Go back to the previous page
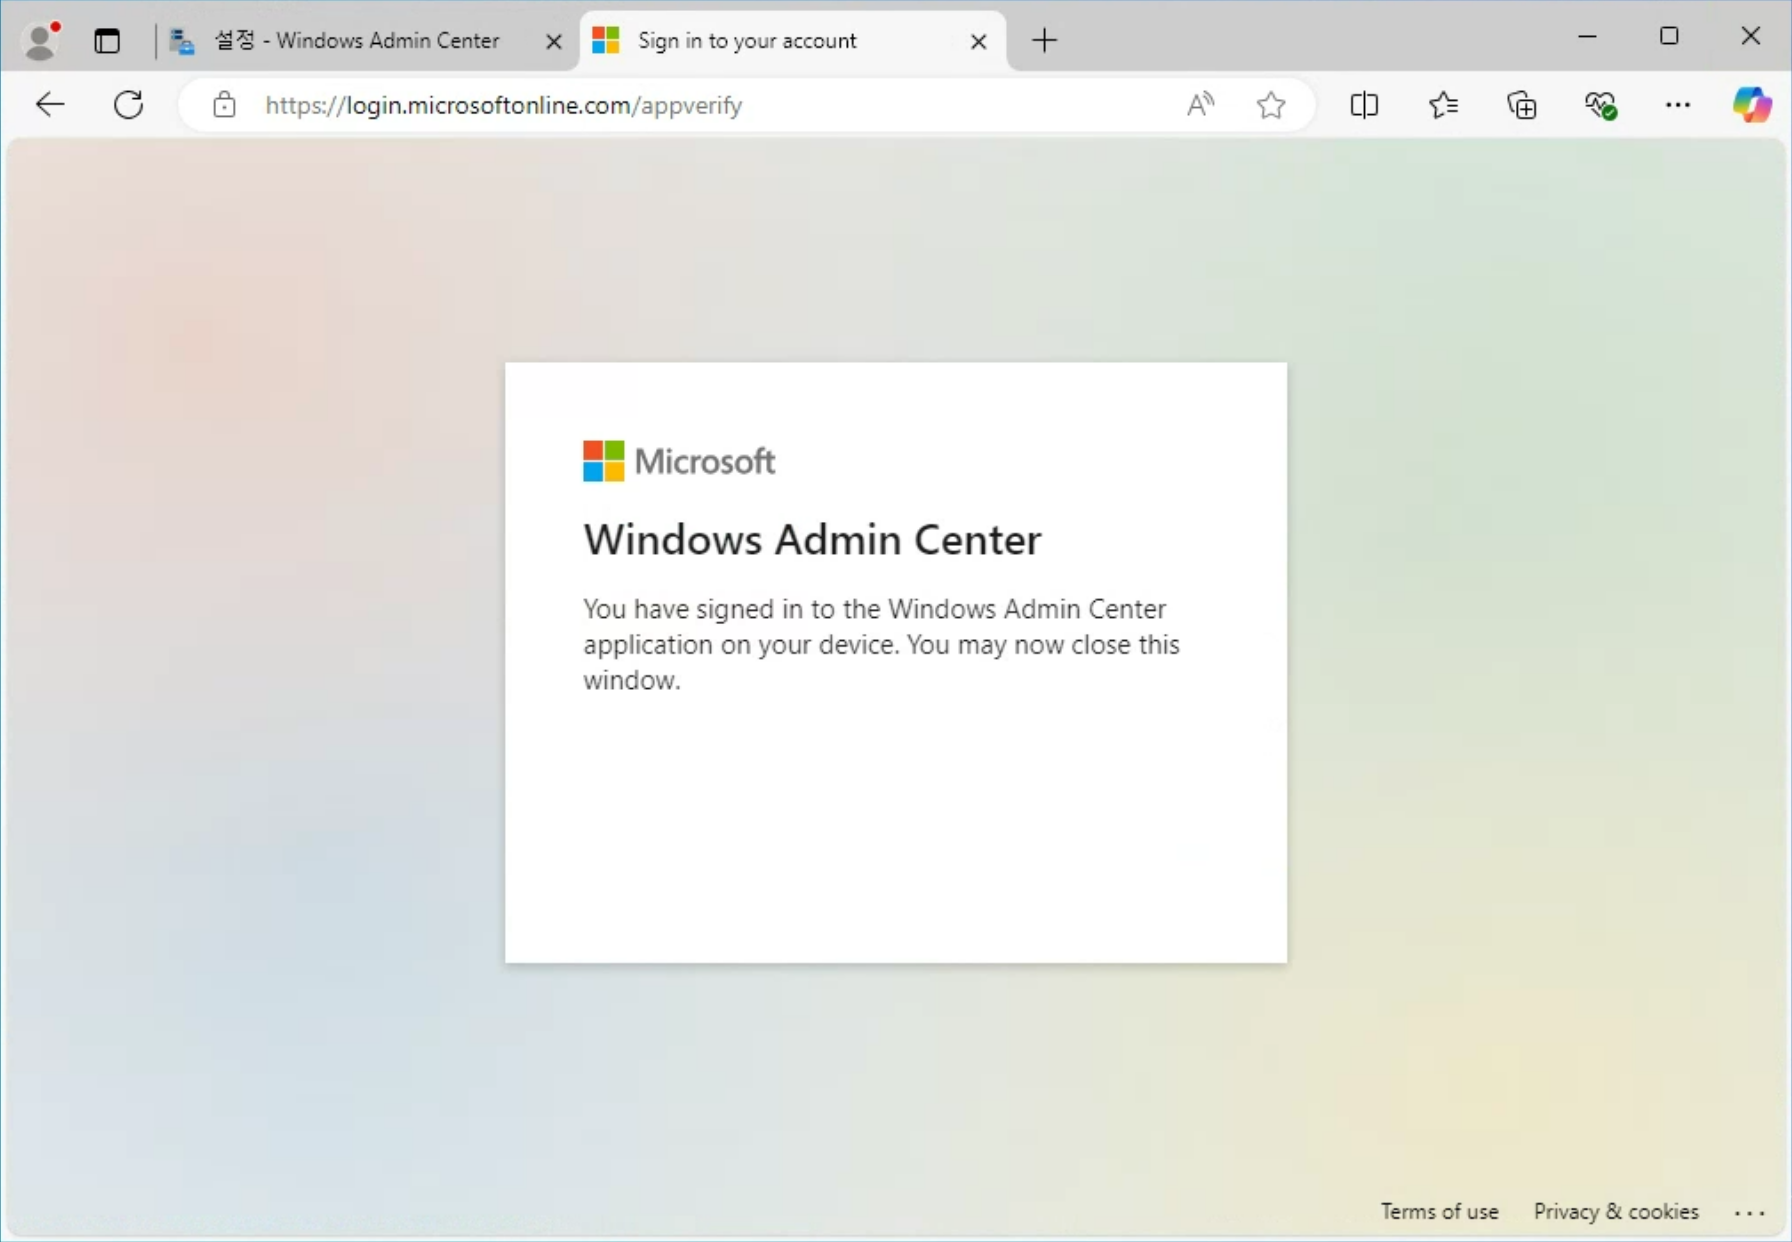This screenshot has width=1792, height=1242. 49,104
